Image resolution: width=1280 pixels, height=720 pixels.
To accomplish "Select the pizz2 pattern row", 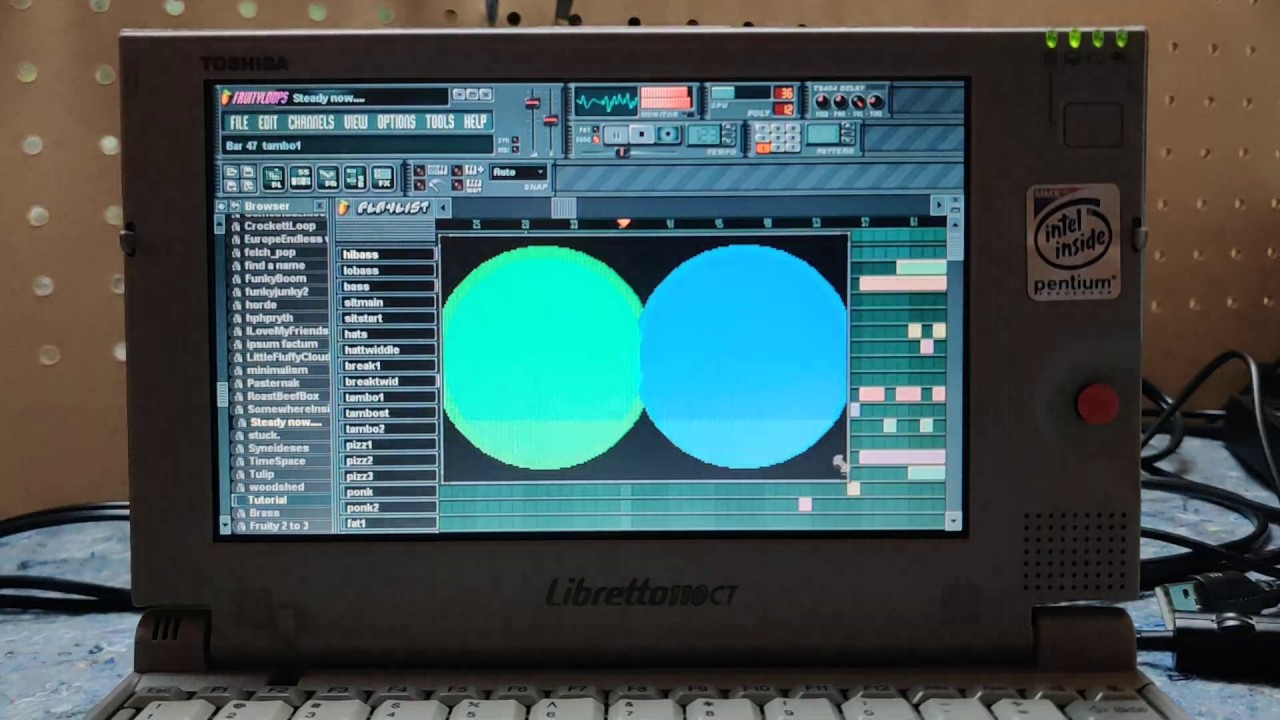I will click(x=387, y=461).
